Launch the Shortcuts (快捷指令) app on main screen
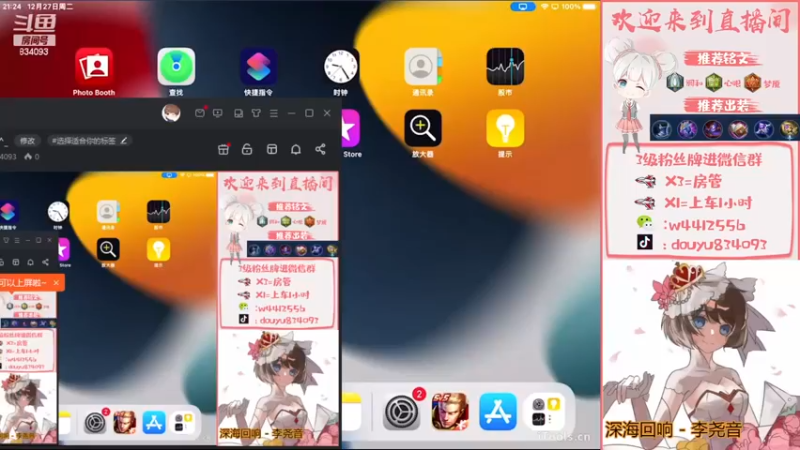The image size is (800, 450). click(259, 67)
